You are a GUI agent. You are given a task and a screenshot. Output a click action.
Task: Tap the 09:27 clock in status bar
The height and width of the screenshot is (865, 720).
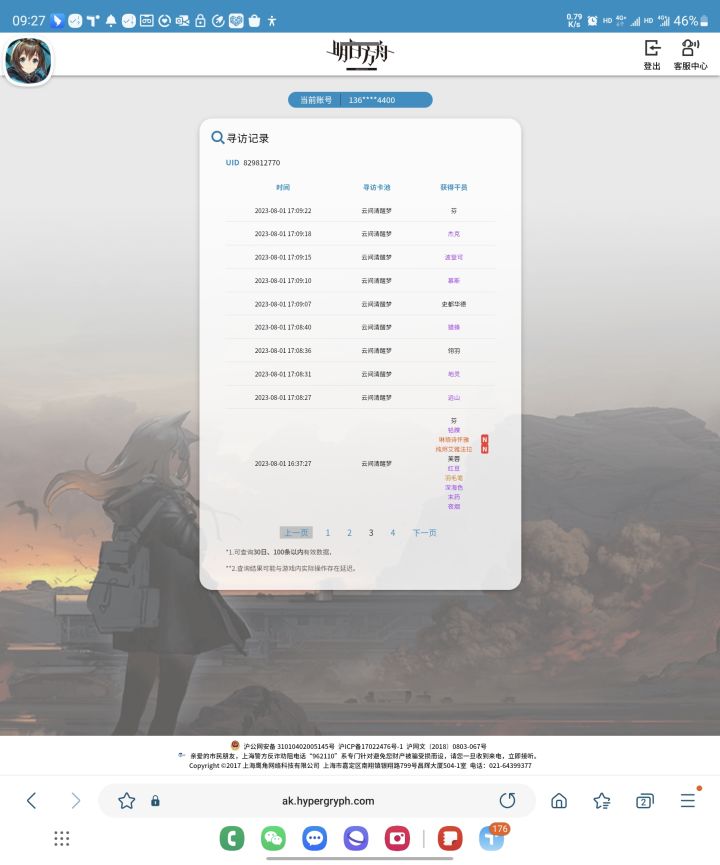click(x=29, y=21)
